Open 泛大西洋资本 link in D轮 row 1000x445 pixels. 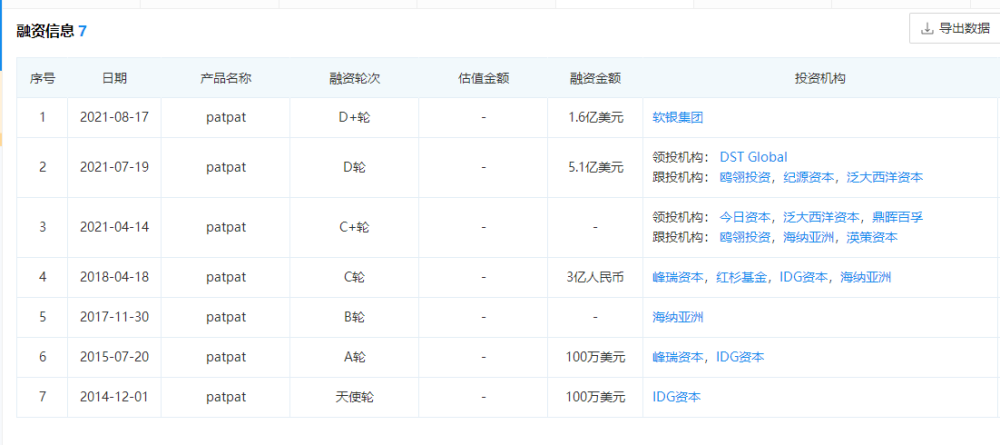click(885, 177)
